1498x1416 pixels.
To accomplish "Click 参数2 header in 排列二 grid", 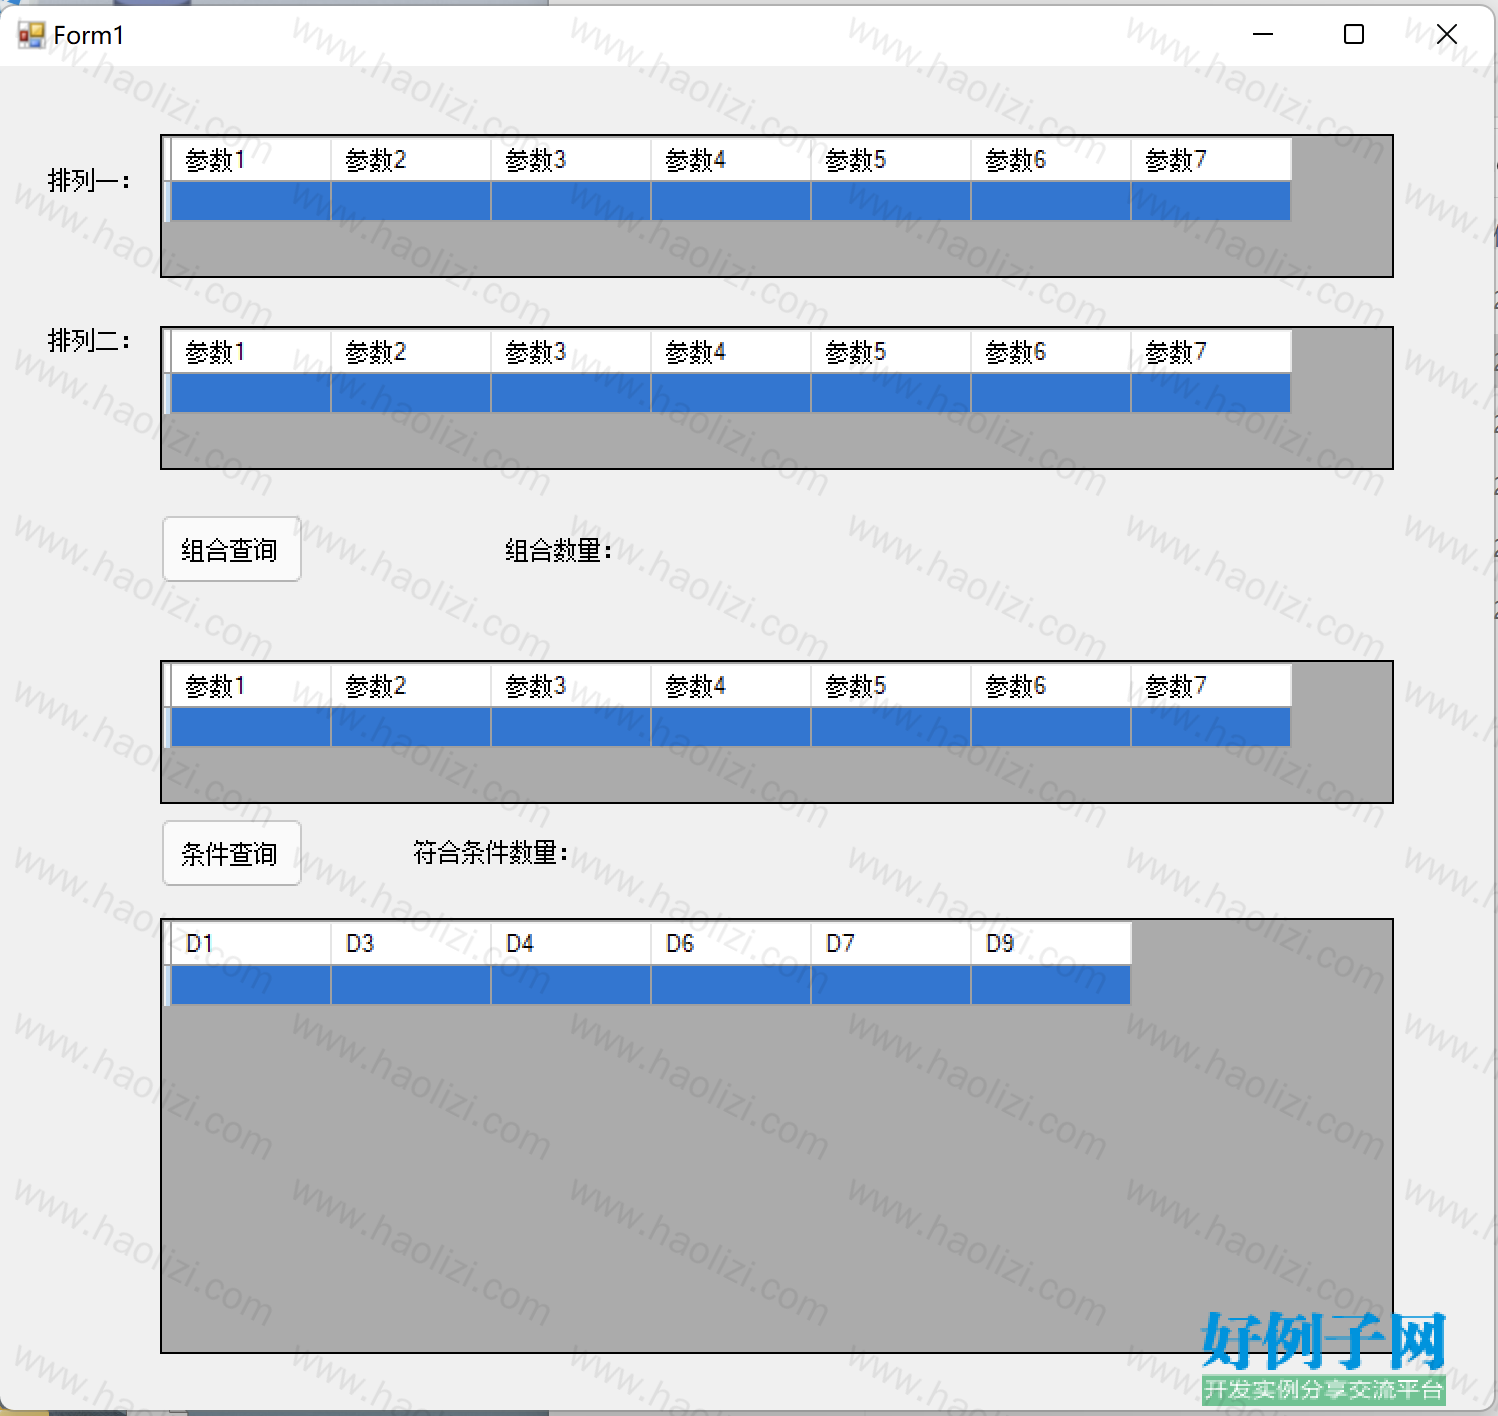I will pos(411,352).
